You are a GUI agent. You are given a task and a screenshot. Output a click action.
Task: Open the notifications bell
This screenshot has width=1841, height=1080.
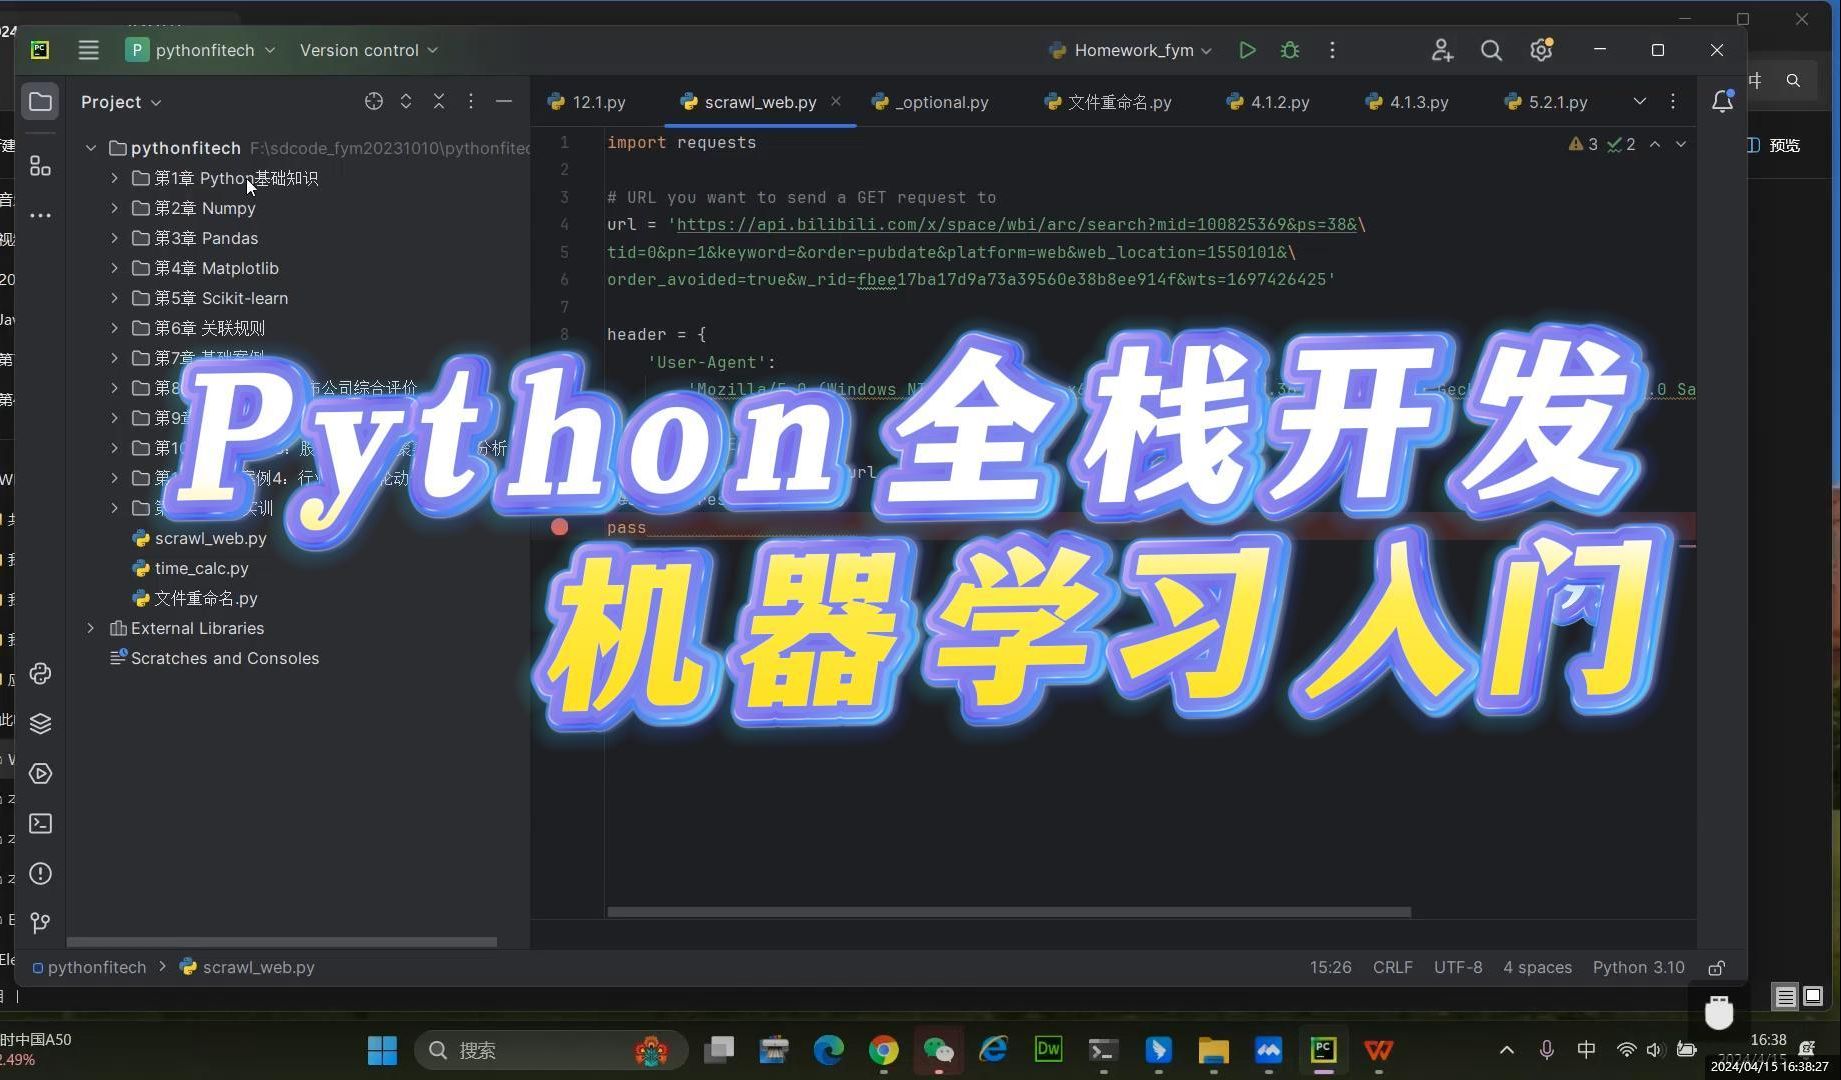coord(1722,101)
